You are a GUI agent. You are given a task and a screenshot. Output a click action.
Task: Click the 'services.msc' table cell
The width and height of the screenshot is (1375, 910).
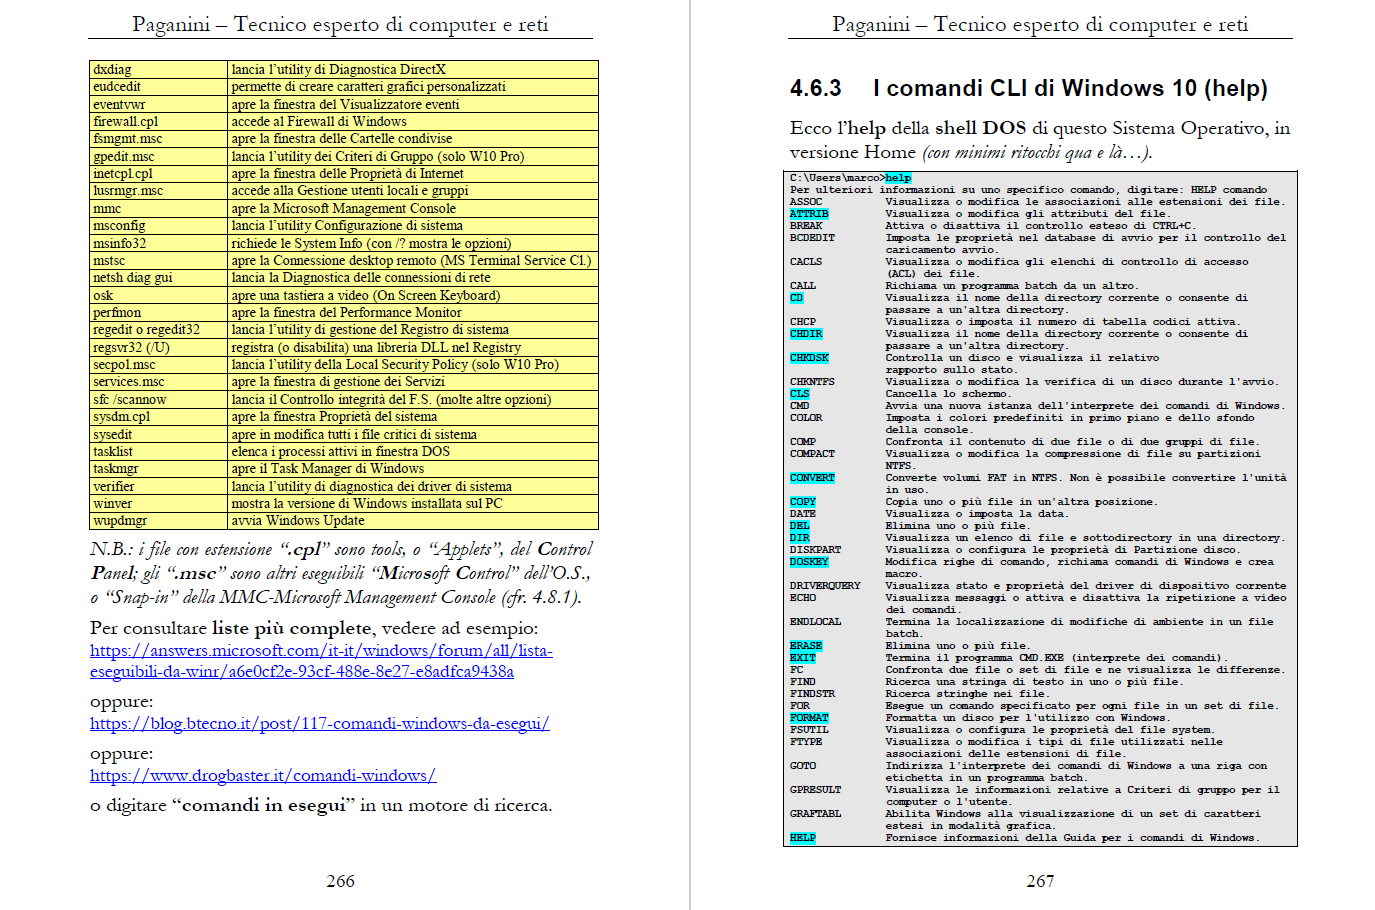click(159, 382)
